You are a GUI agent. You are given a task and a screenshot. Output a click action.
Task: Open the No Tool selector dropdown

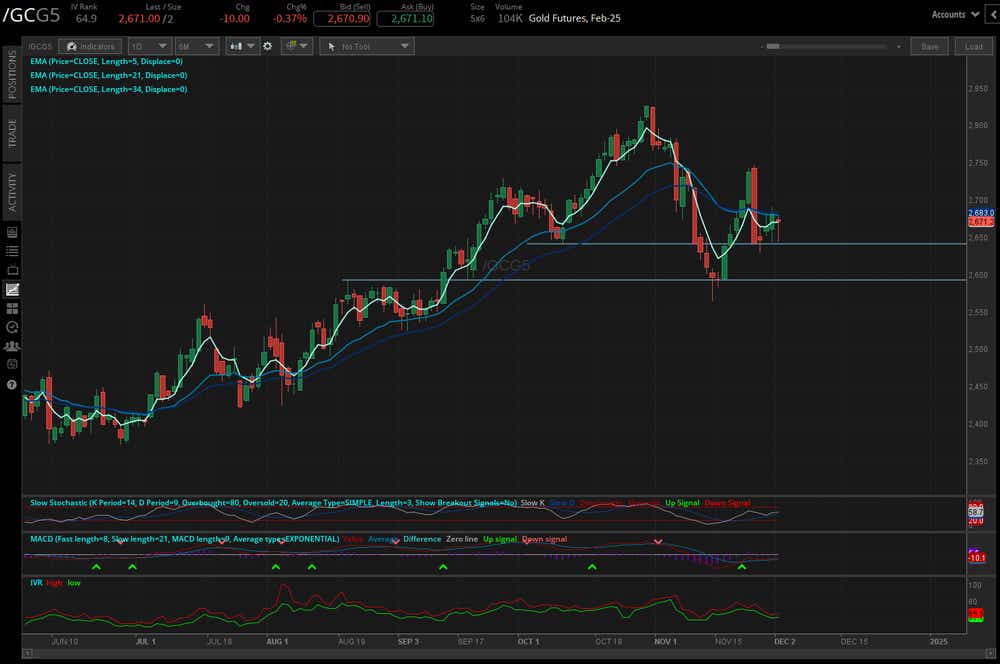pos(366,46)
